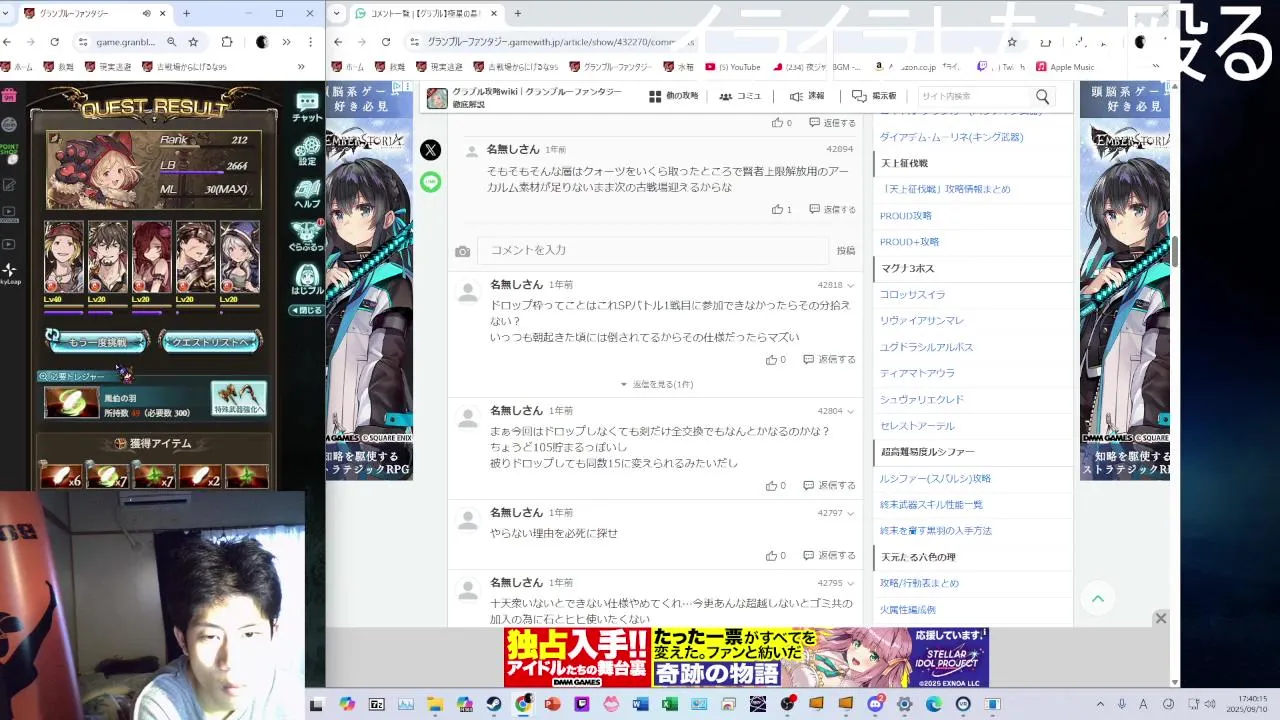This screenshot has width=1280, height=720.
Task: Open Discord from the taskbar
Action: tap(875, 704)
